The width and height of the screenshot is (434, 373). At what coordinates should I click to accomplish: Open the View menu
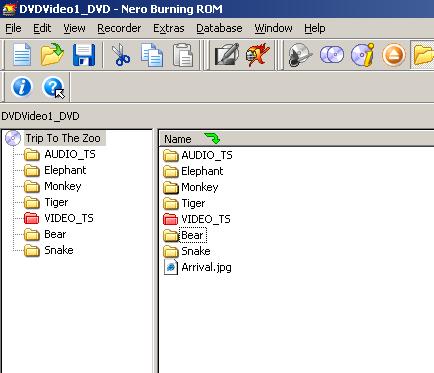tap(74, 28)
